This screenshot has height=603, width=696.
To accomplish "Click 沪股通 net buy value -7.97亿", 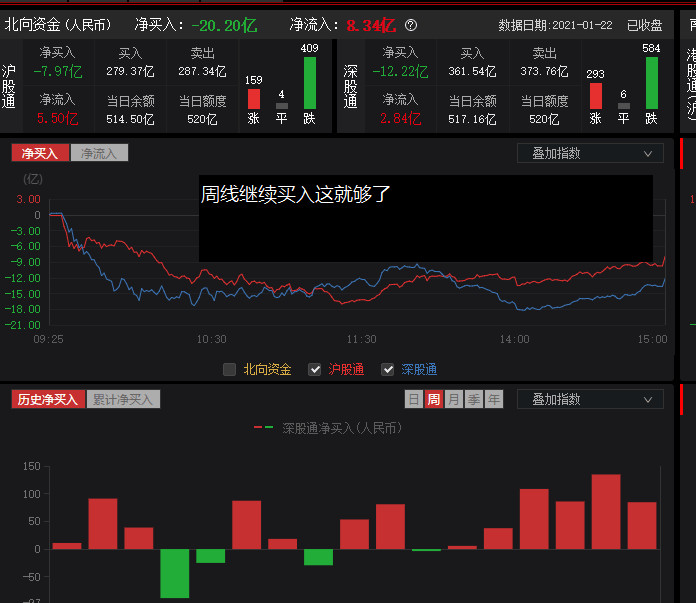I will click(x=58, y=71).
